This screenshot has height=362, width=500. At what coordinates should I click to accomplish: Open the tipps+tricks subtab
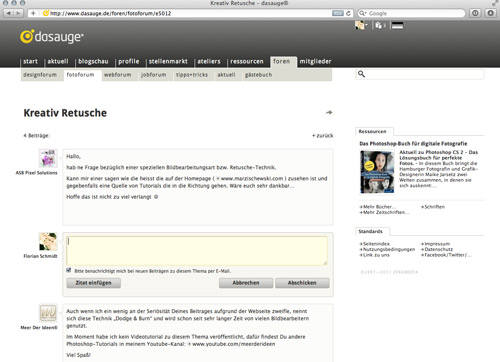pos(192,75)
